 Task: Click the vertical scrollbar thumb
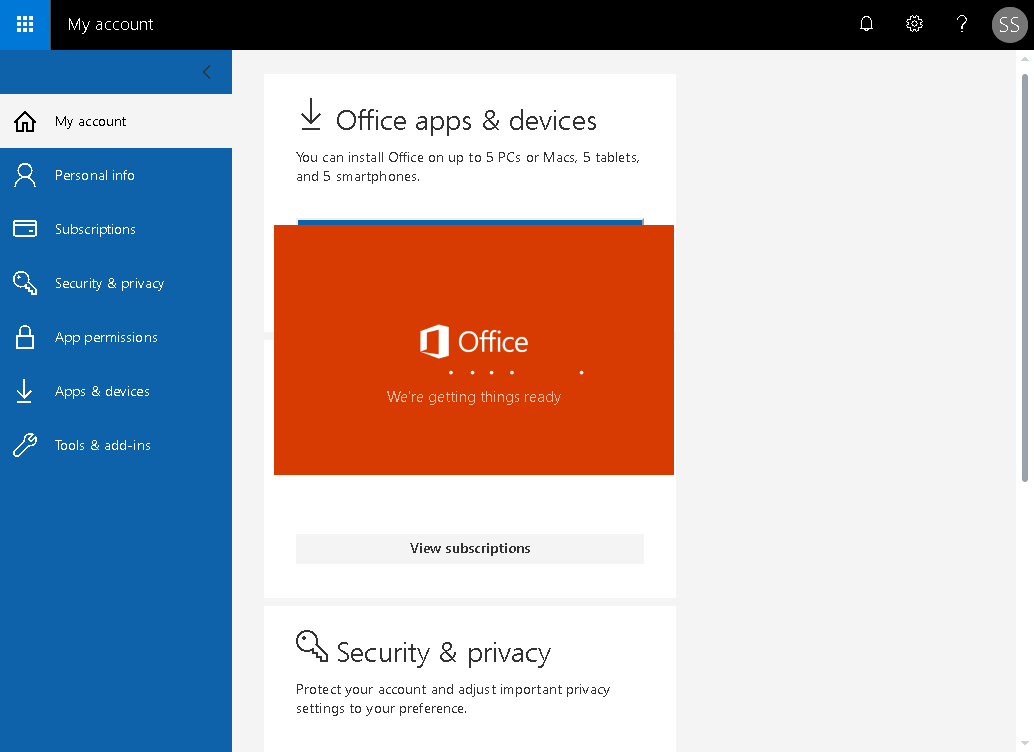pyautogui.click(x=1025, y=278)
